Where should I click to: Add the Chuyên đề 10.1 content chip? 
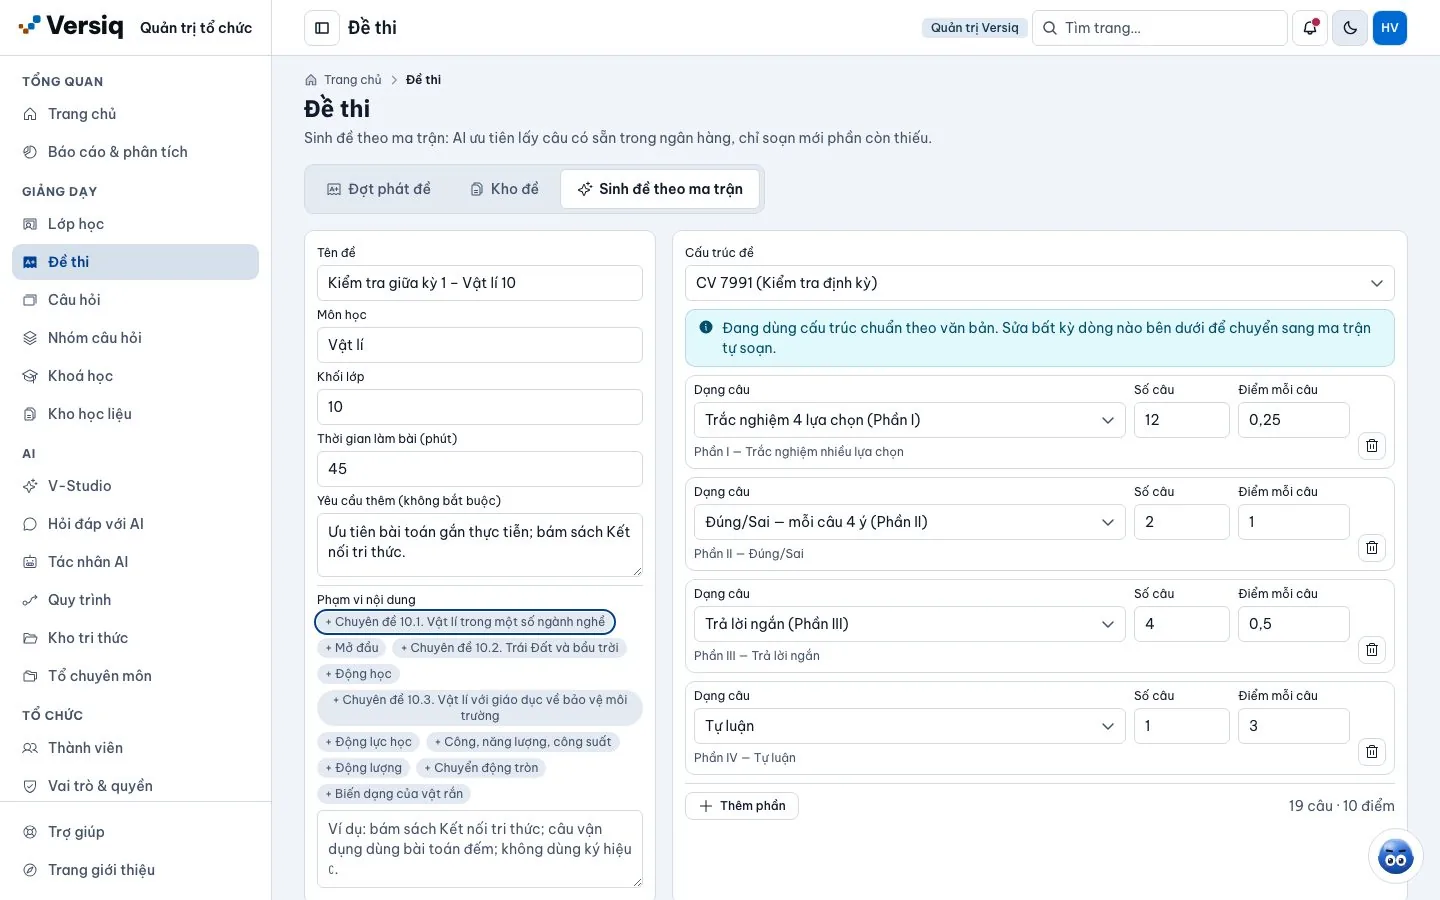tap(465, 622)
